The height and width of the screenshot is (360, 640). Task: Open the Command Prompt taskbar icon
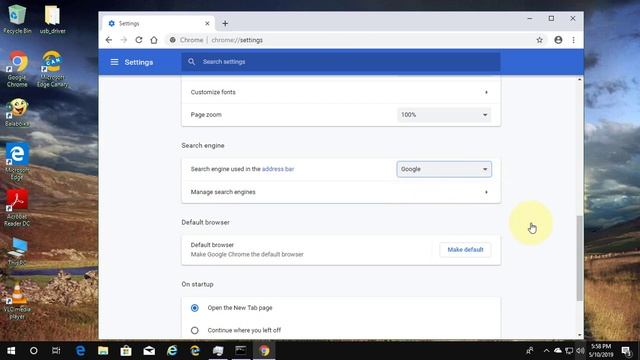click(241, 351)
